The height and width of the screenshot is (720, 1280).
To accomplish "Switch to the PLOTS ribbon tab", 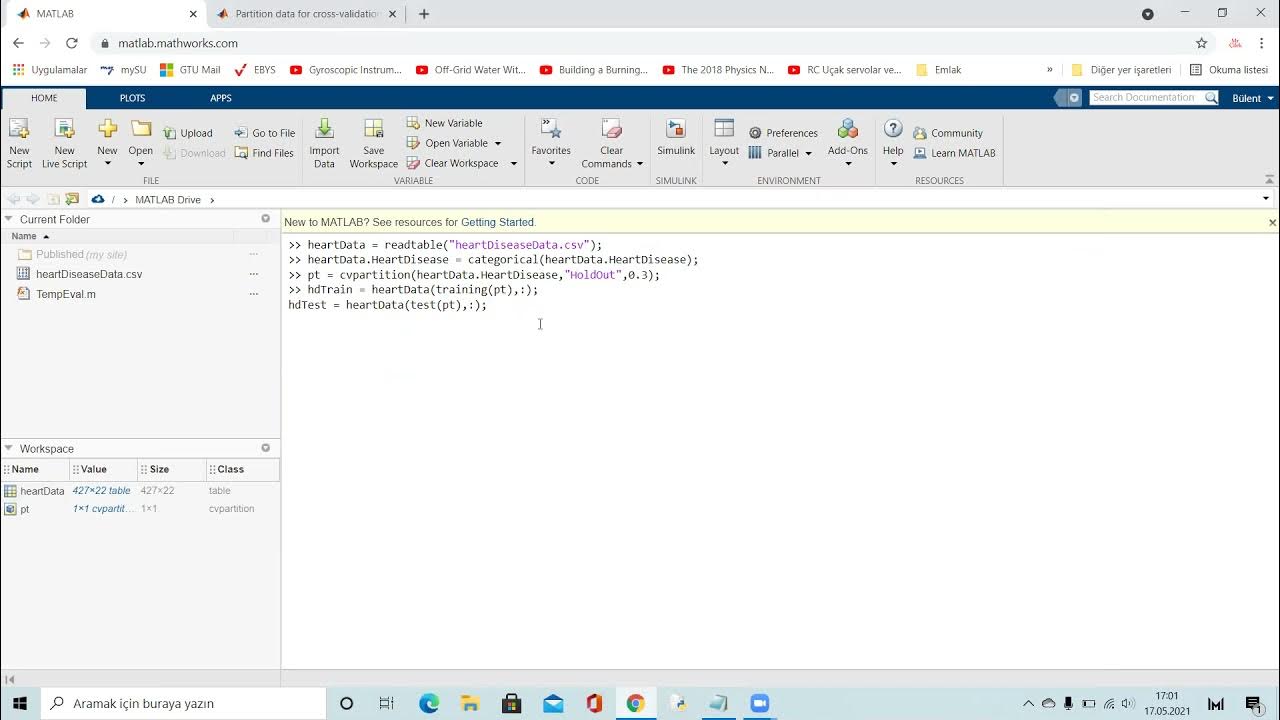I will (132, 98).
